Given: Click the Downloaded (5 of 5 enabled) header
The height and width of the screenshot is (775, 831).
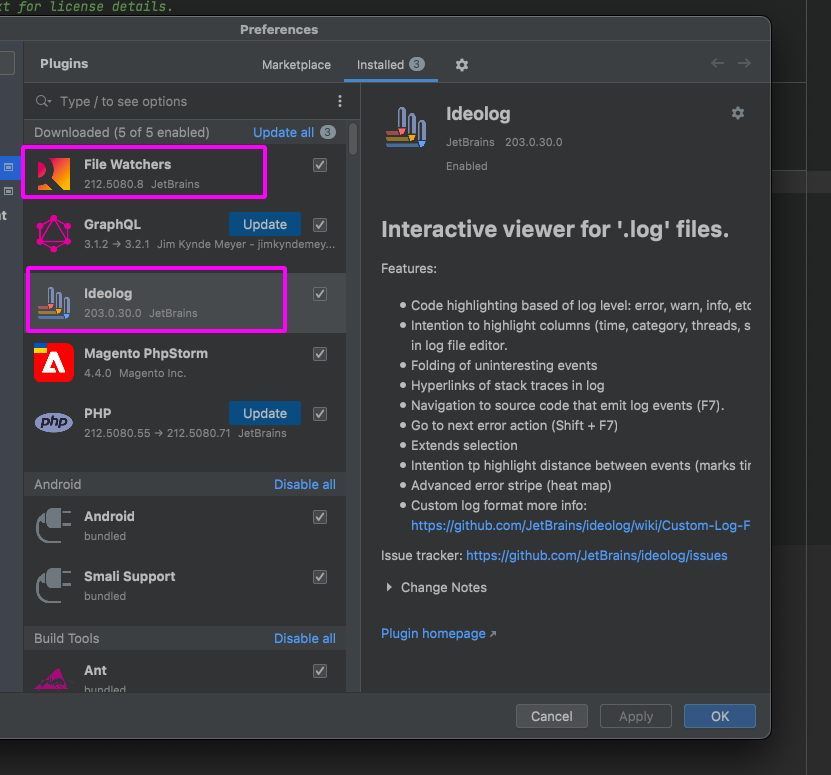Looking at the screenshot, I should (x=122, y=132).
